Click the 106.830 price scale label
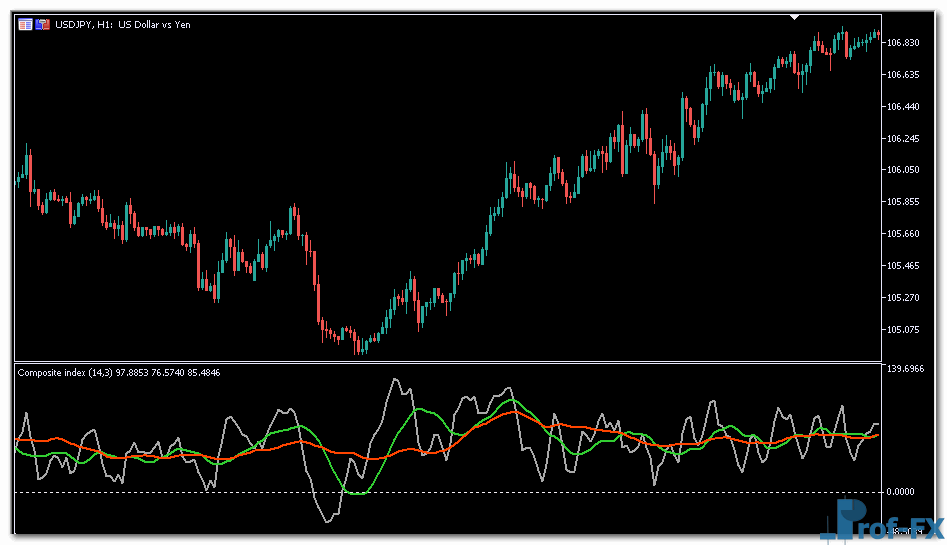This screenshot has height=545, width=947. (x=903, y=42)
